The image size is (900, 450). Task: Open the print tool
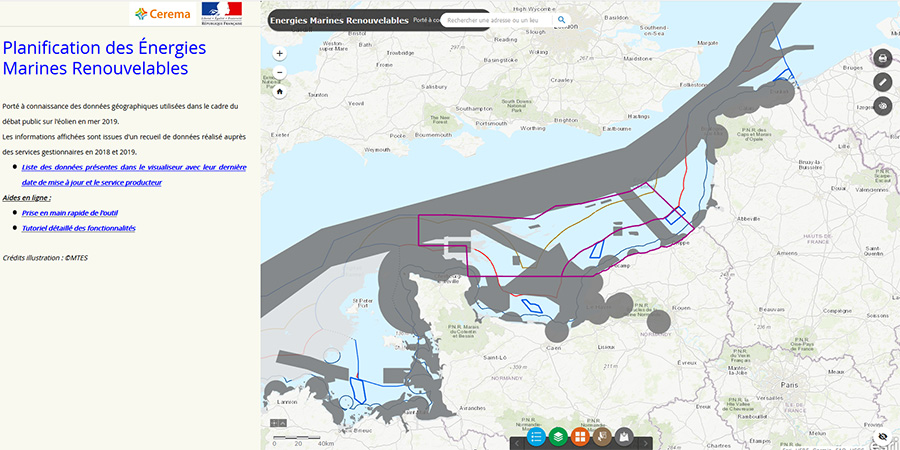click(882, 58)
